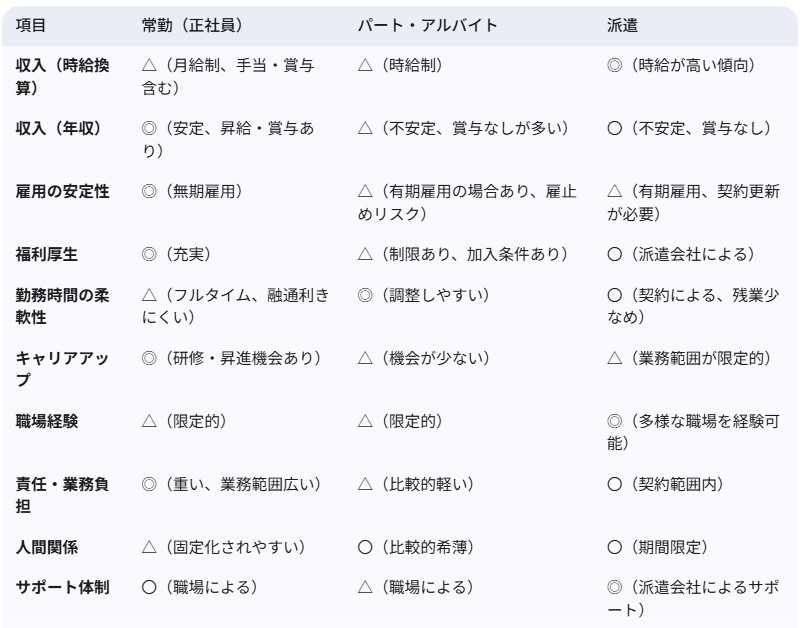Click the double-circle icon beside 派遣会社によるサポート
801x628 pixels.
pyautogui.click(x=615, y=587)
